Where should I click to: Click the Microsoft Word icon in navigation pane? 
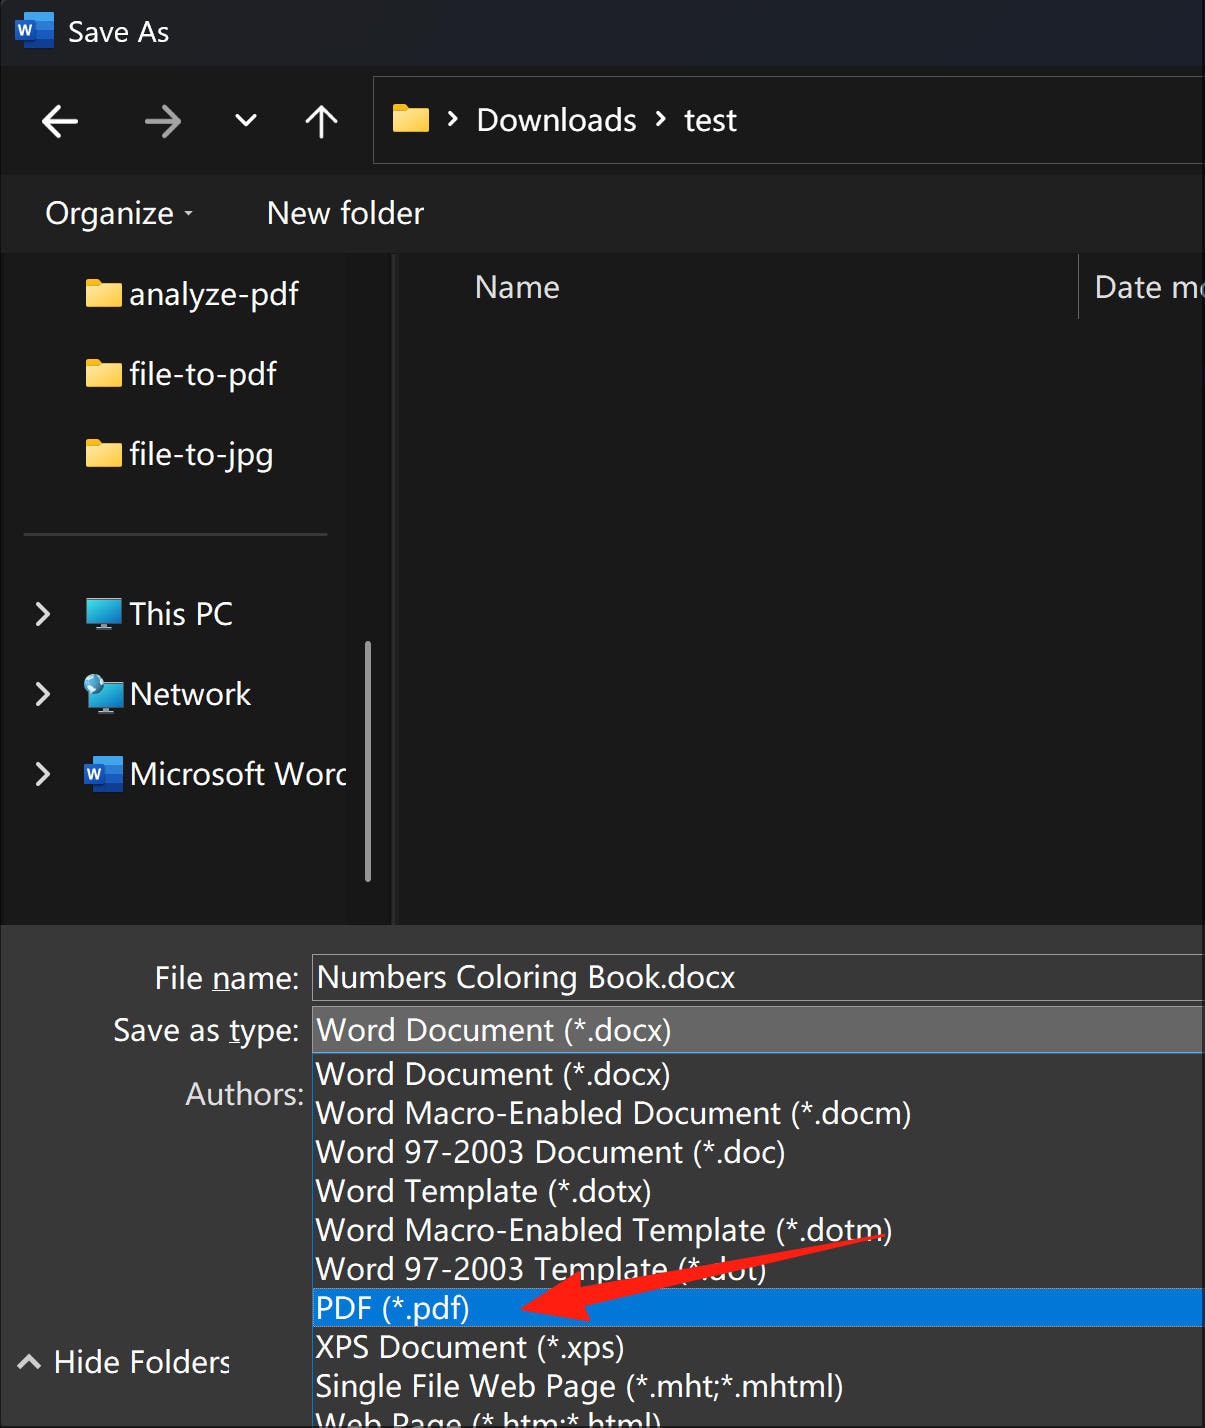pos(103,774)
